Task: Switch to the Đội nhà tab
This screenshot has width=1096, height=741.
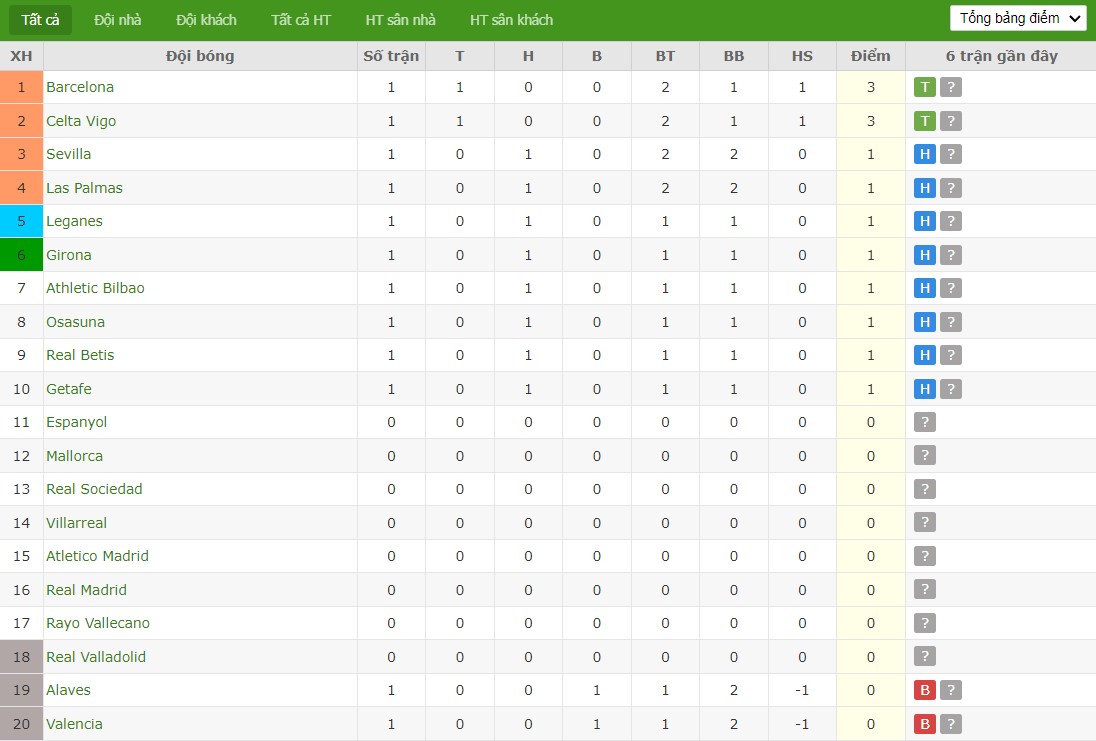Action: click(x=117, y=20)
